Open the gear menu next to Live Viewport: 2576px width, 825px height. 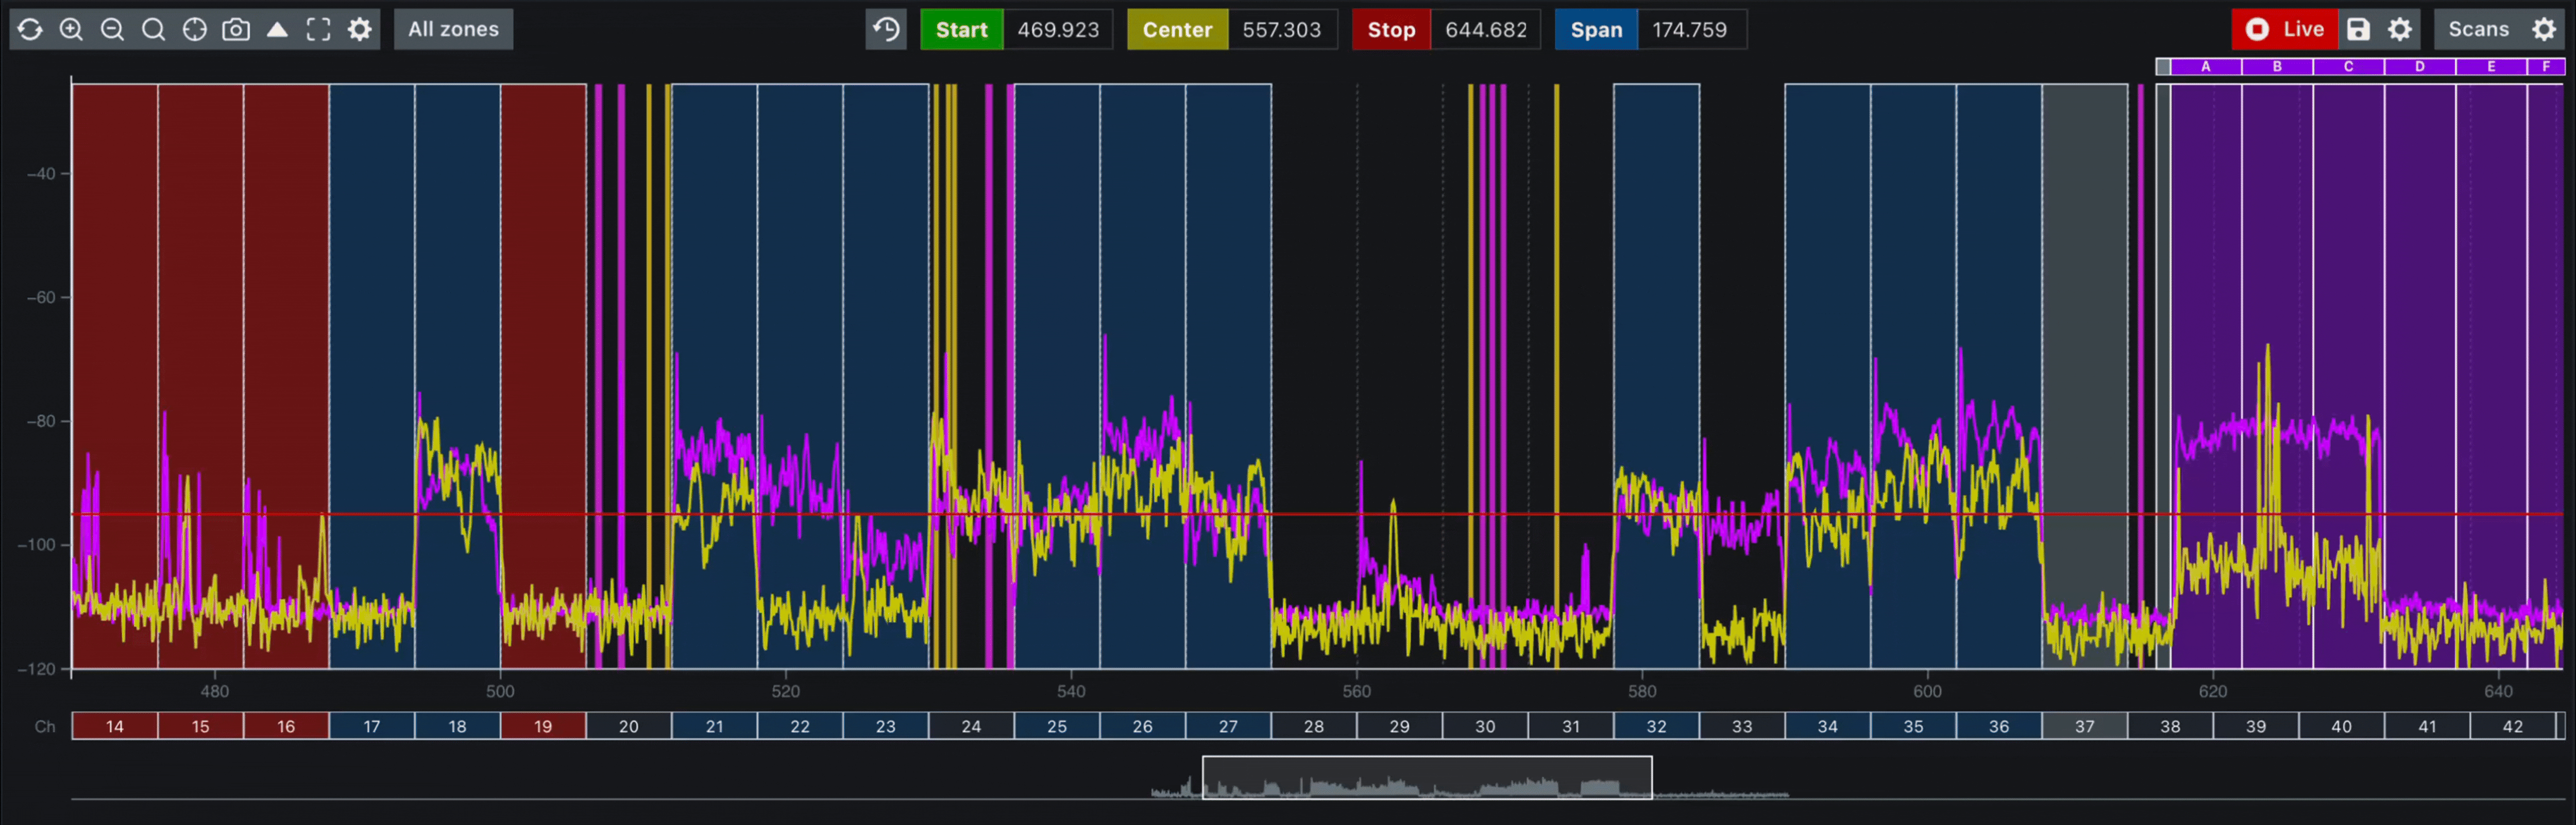pos(2399,29)
